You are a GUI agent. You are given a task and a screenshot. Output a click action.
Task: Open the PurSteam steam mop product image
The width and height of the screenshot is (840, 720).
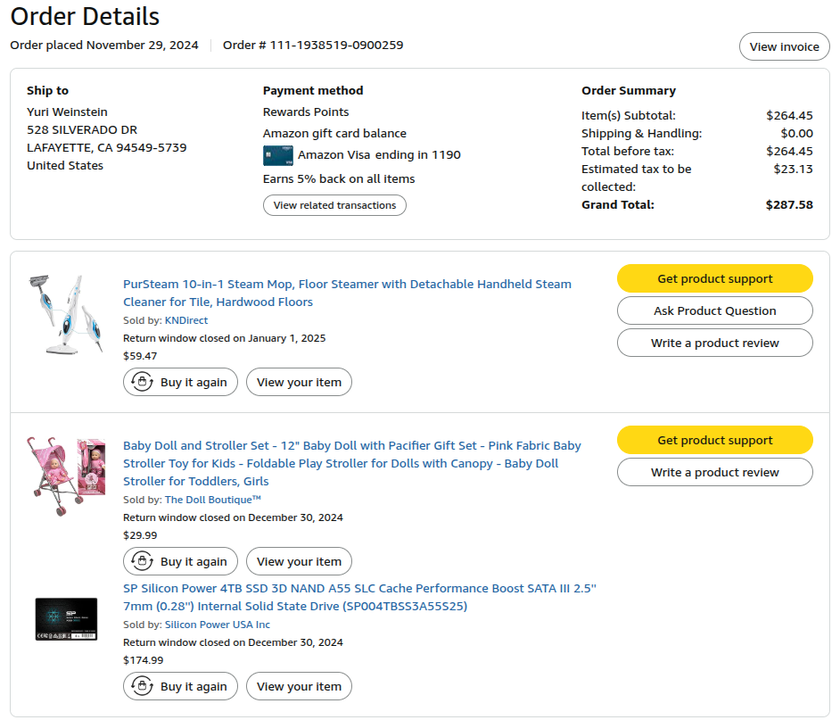coord(66,314)
